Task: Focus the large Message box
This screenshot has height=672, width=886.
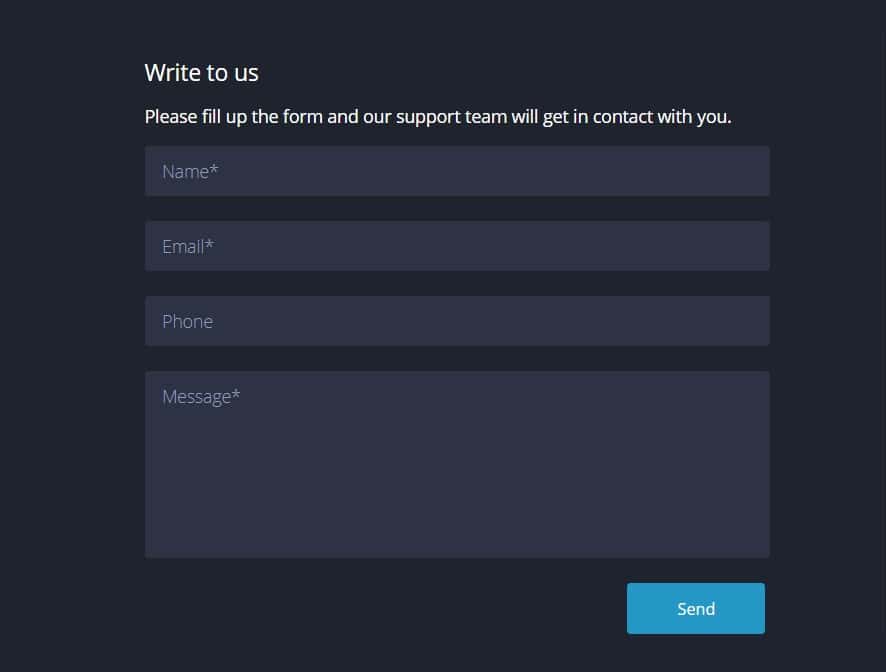Action: pyautogui.click(x=457, y=465)
